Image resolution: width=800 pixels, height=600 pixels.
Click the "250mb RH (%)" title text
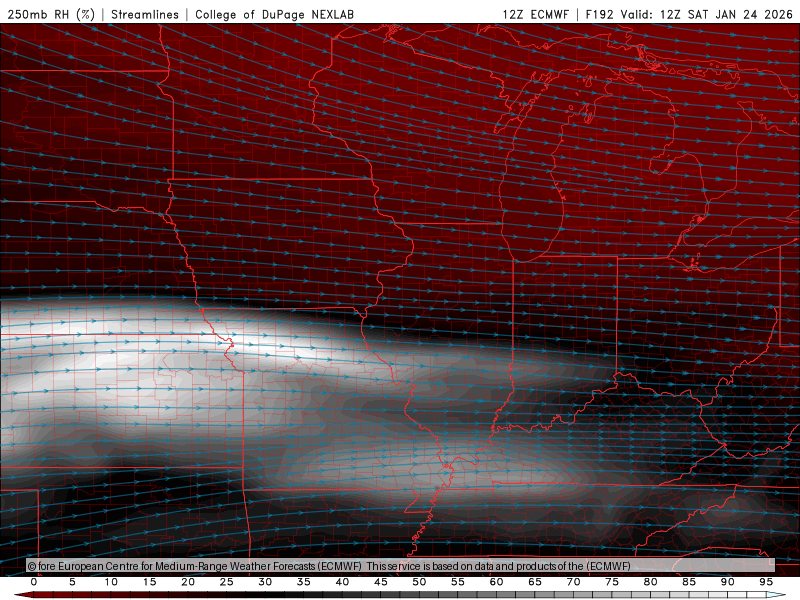pos(51,14)
